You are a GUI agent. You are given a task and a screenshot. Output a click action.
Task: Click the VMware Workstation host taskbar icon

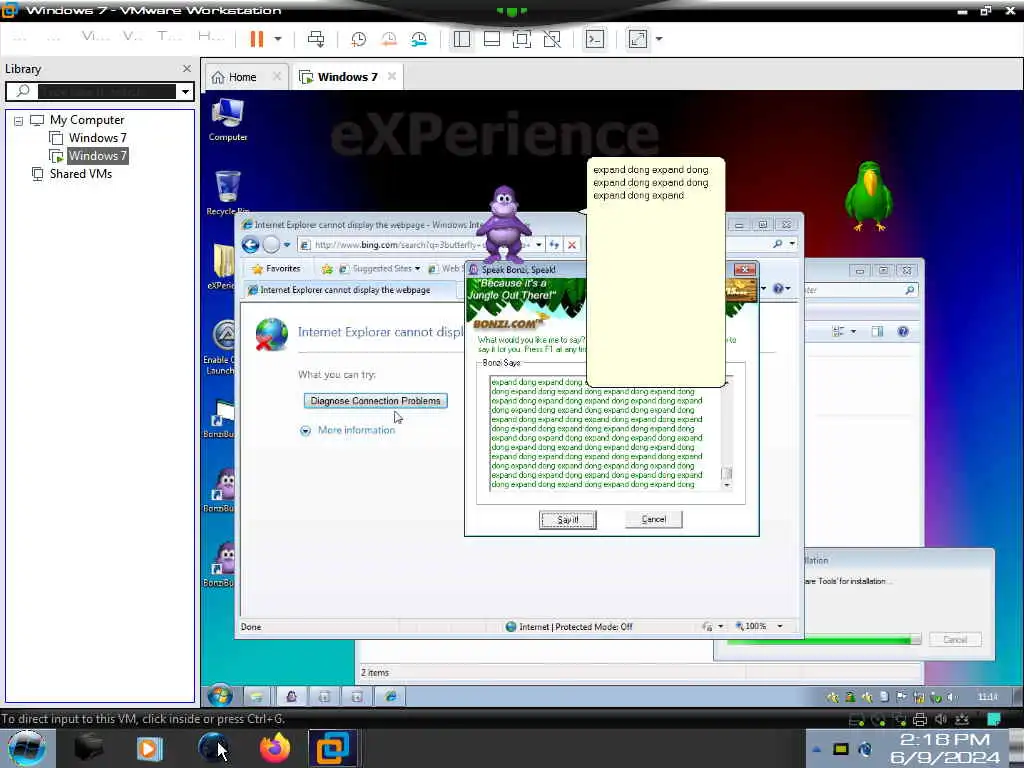[x=332, y=748]
